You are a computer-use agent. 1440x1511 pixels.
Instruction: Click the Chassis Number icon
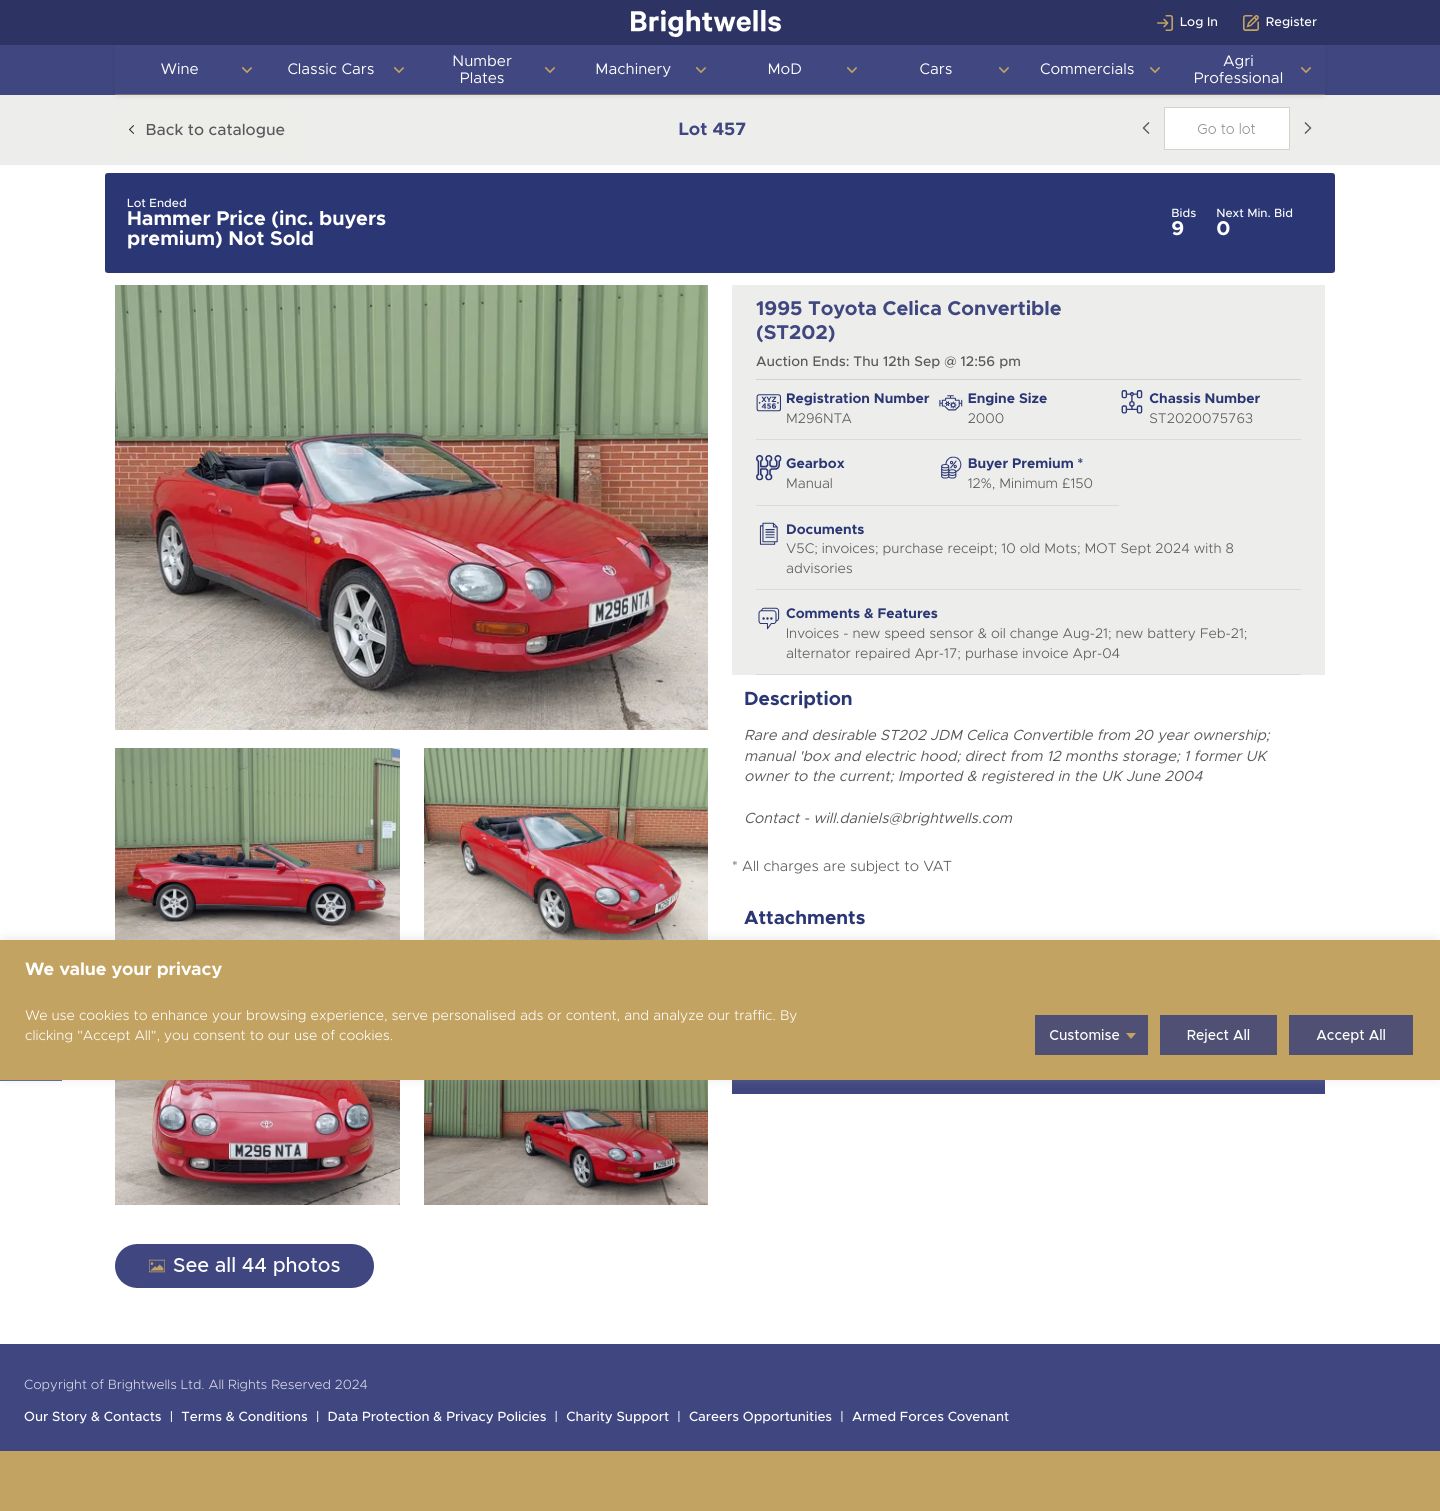(x=1131, y=402)
